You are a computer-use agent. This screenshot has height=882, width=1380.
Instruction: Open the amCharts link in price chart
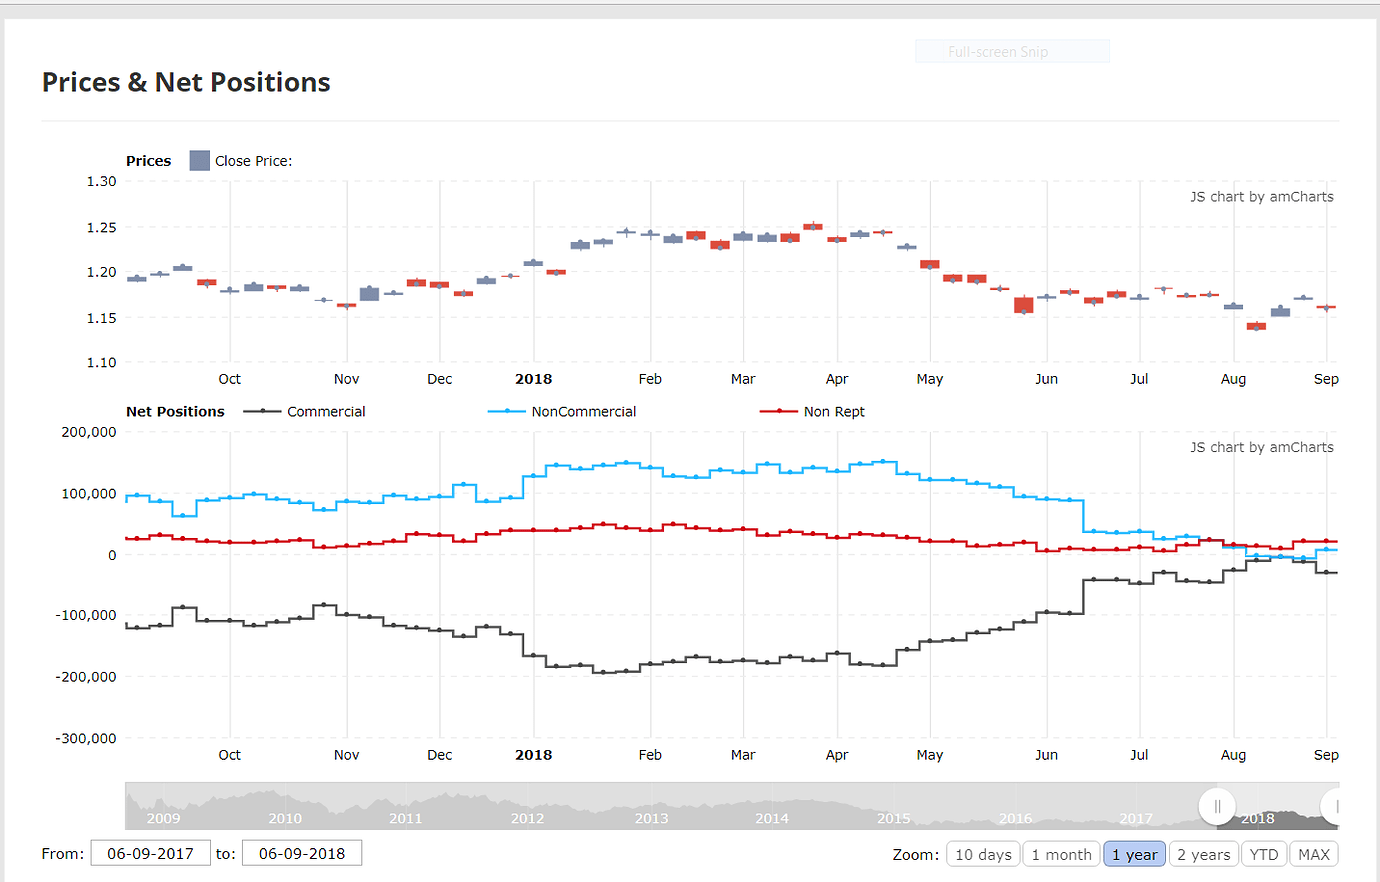coord(1261,197)
